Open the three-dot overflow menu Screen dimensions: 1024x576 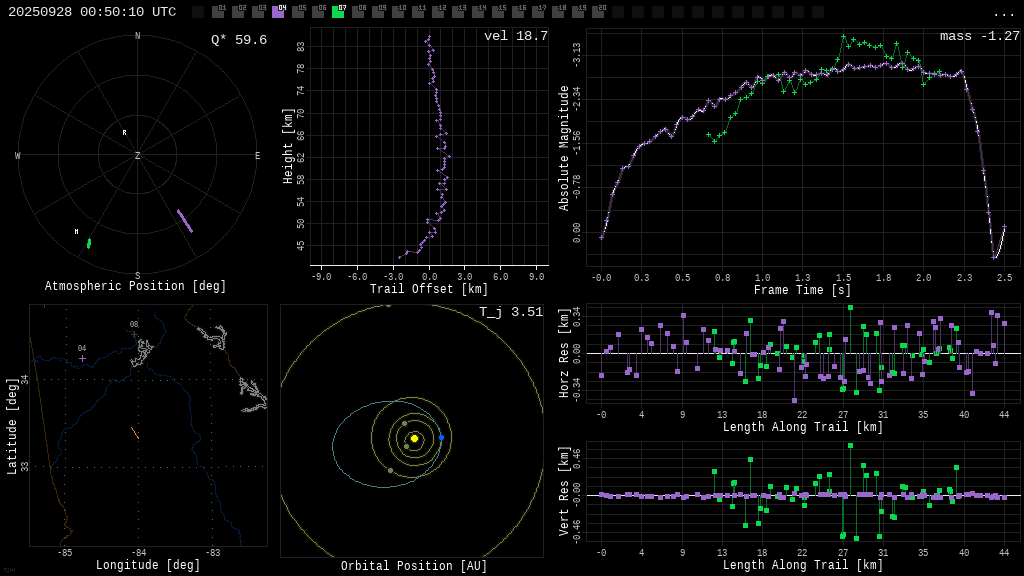1003,13
